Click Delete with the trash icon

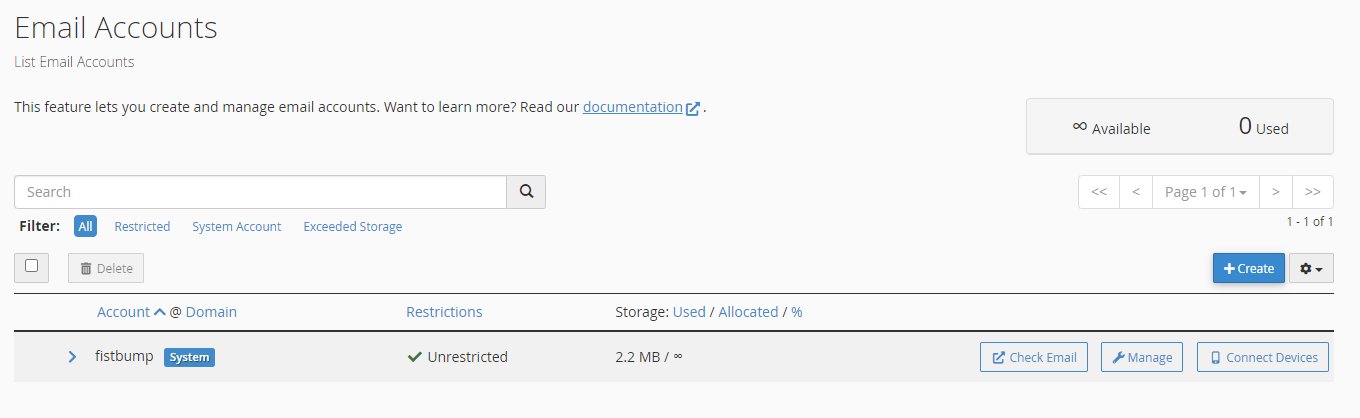pos(106,268)
